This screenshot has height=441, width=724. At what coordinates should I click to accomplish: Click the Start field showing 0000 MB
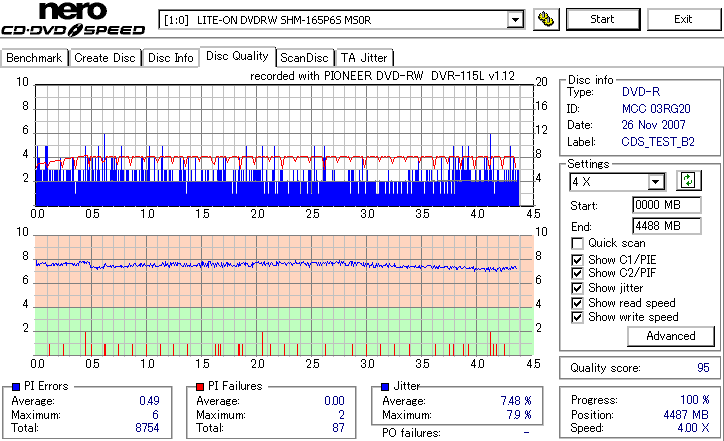[666, 205]
